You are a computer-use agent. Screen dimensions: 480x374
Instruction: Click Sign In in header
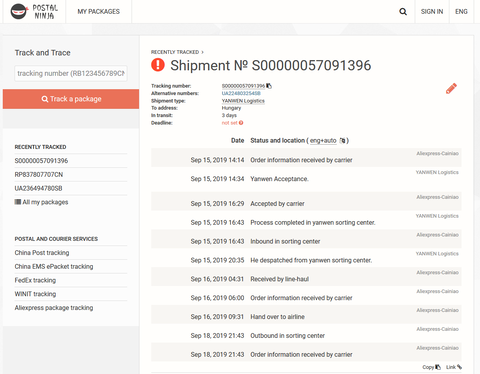pyautogui.click(x=432, y=12)
